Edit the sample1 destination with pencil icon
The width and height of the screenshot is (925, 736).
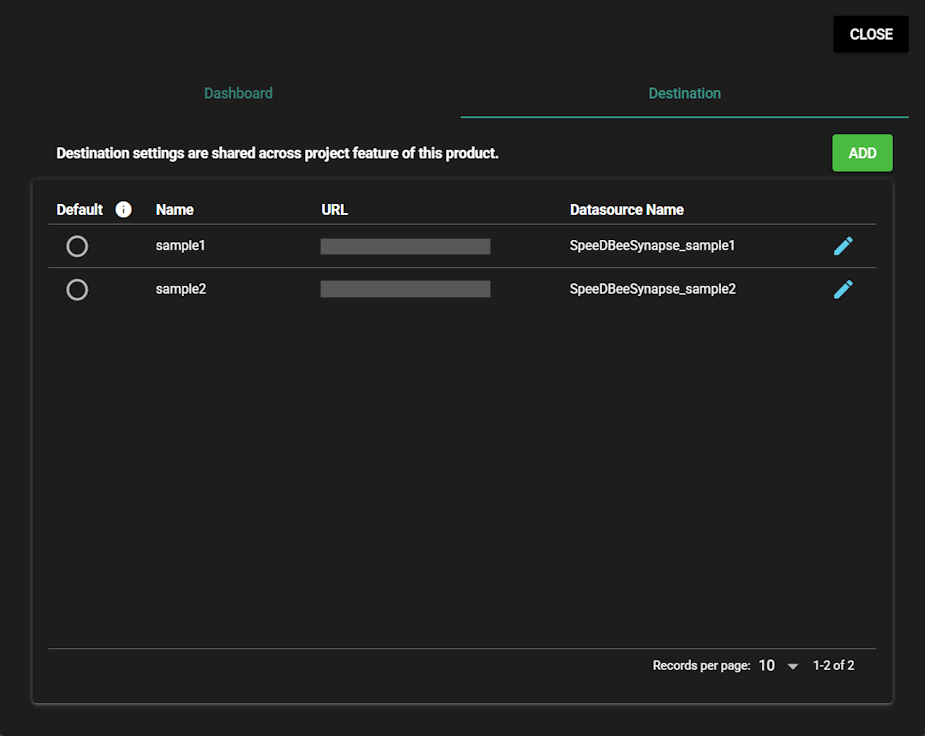pyautogui.click(x=843, y=246)
